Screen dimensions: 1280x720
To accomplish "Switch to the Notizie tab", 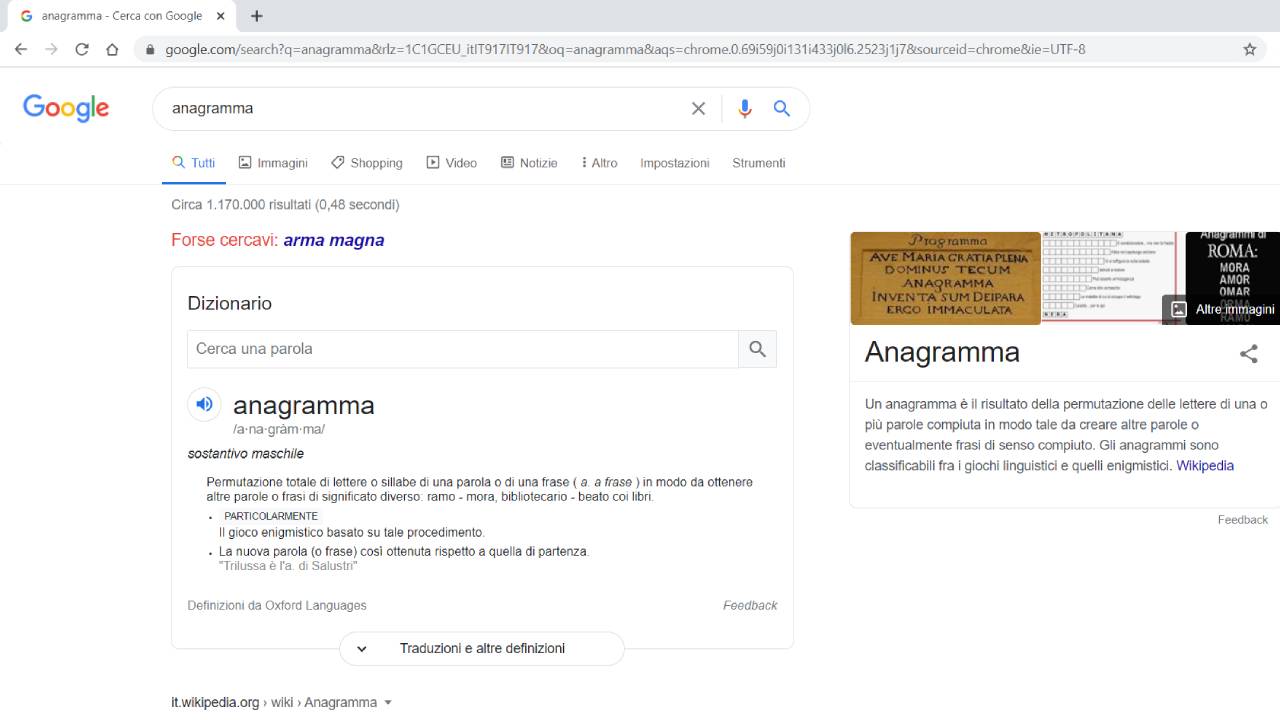I will coord(529,163).
